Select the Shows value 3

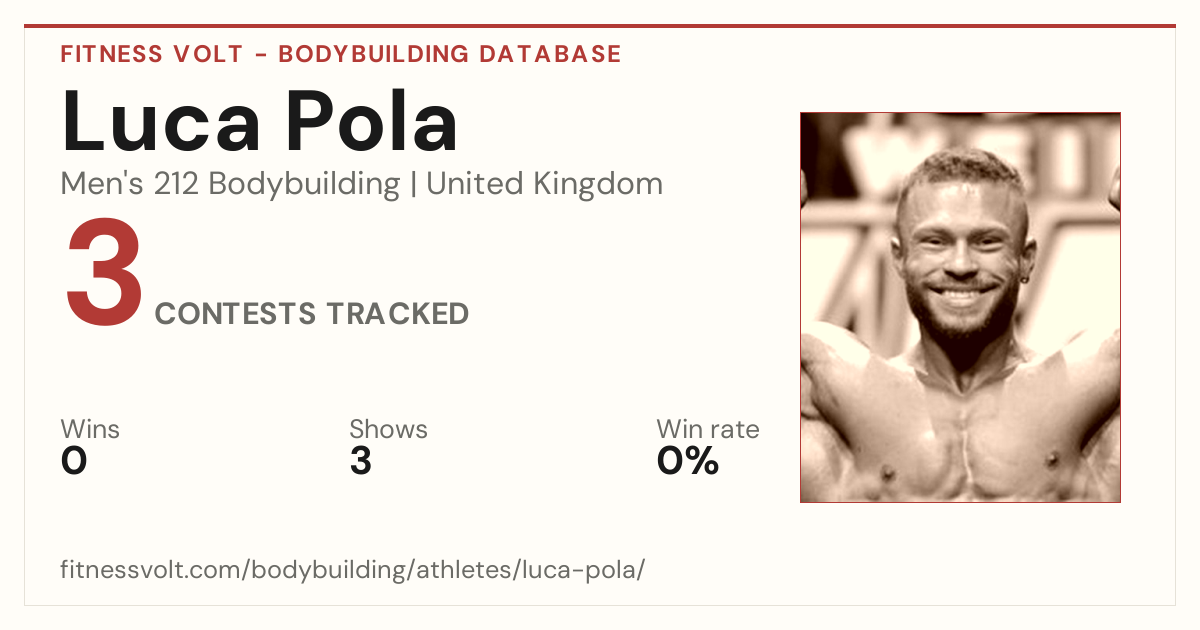coord(361,461)
